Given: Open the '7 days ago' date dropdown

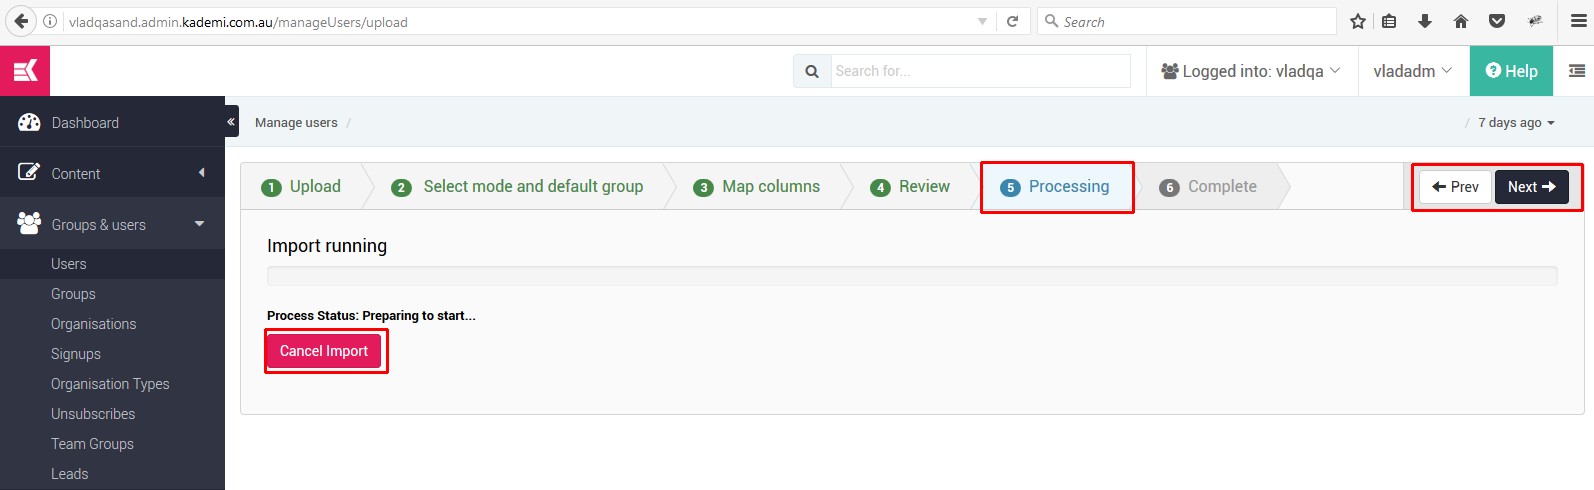Looking at the screenshot, I should pyautogui.click(x=1516, y=122).
